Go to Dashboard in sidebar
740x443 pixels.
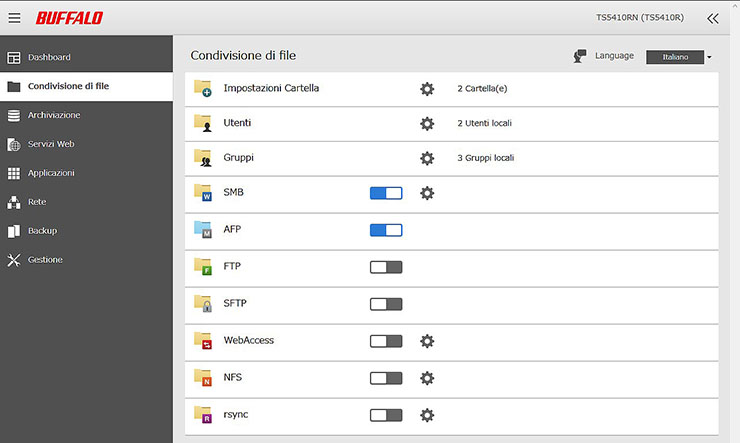pos(49,57)
